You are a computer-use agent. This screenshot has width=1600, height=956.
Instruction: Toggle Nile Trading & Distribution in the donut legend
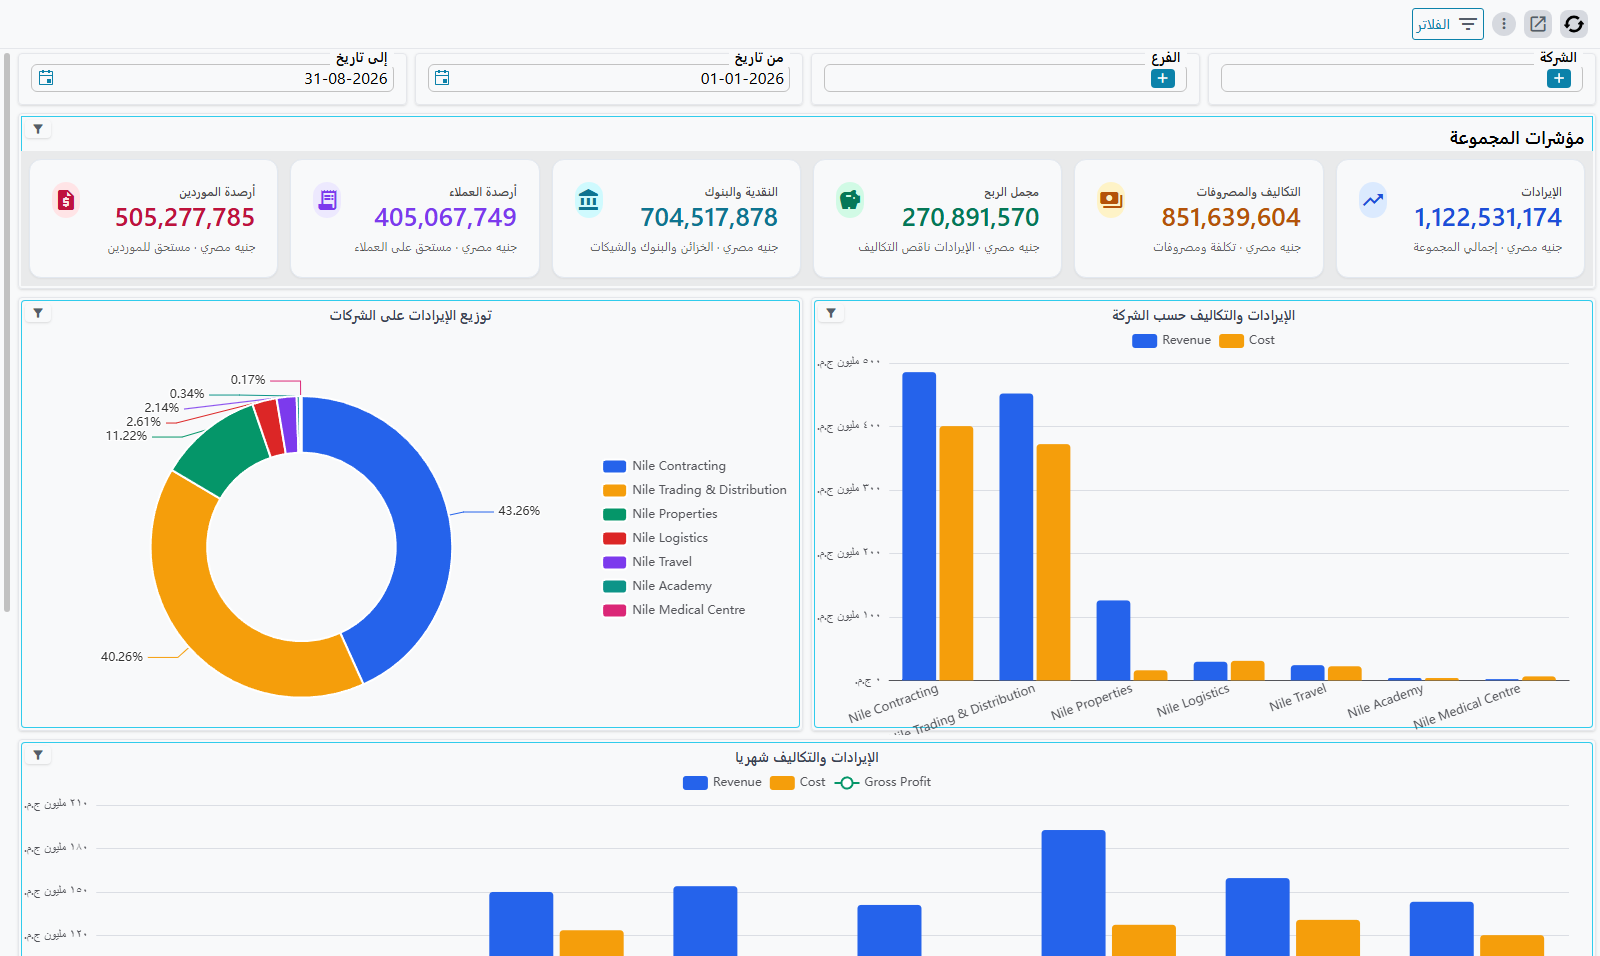[x=695, y=490]
